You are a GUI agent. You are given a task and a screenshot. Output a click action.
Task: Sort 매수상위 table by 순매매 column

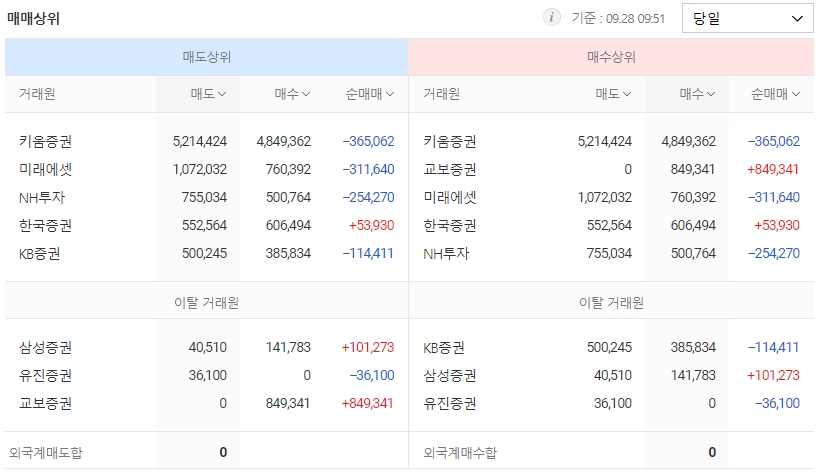[x=775, y=94]
